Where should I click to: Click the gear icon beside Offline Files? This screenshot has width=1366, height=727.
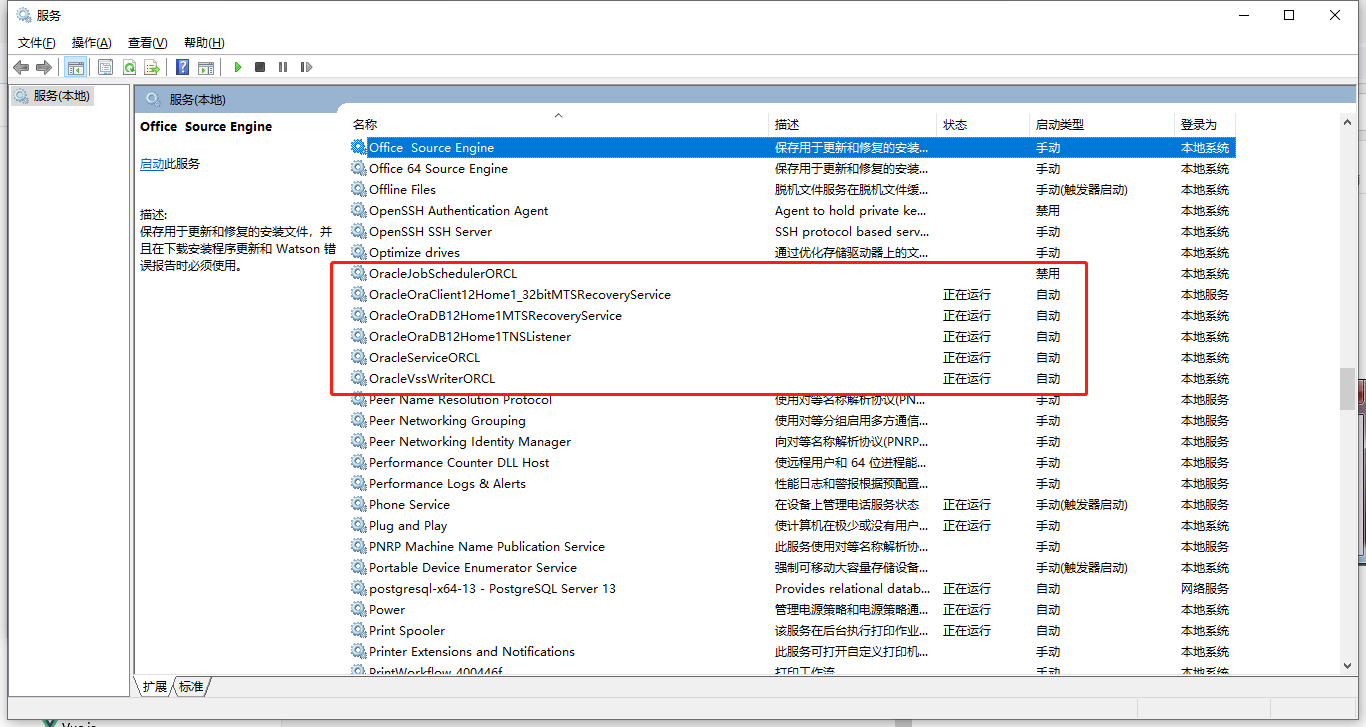[x=359, y=189]
